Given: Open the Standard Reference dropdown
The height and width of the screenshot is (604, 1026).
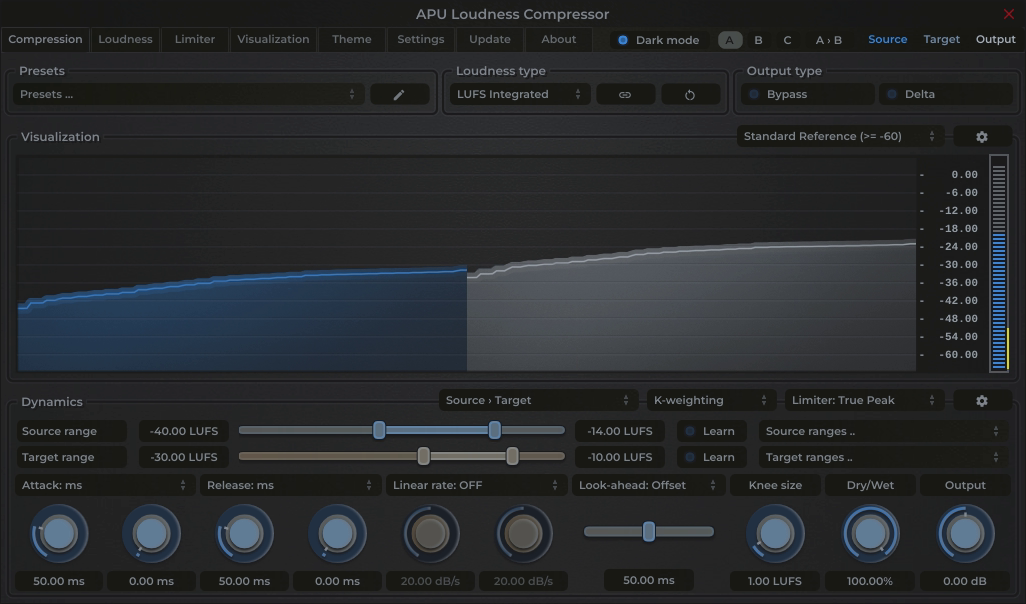Looking at the screenshot, I should click(840, 136).
